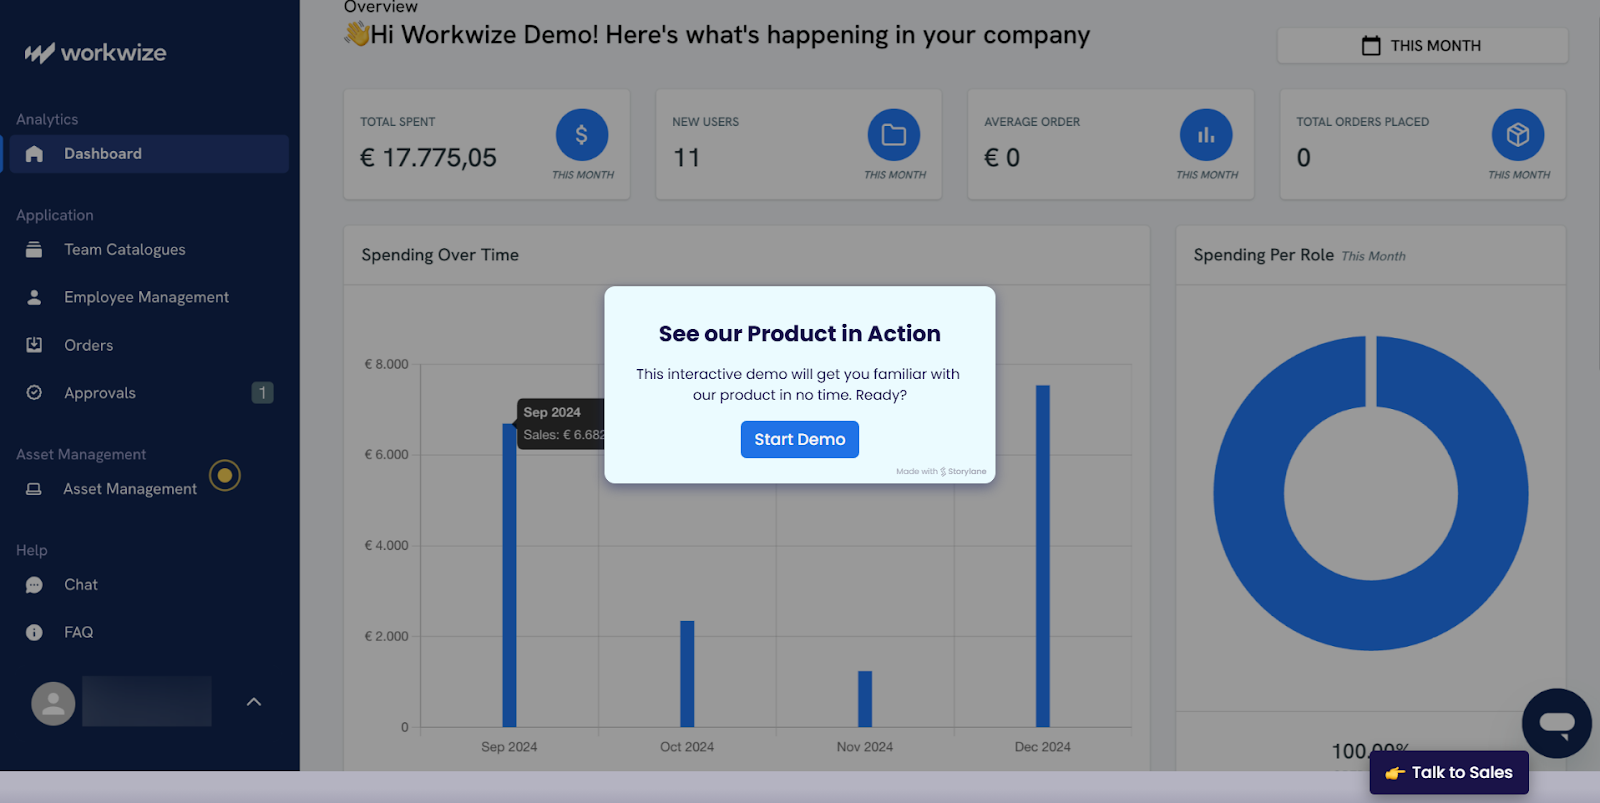Click the dollar icon on Total Spent card
The width and height of the screenshot is (1600, 803).
tap(582, 135)
